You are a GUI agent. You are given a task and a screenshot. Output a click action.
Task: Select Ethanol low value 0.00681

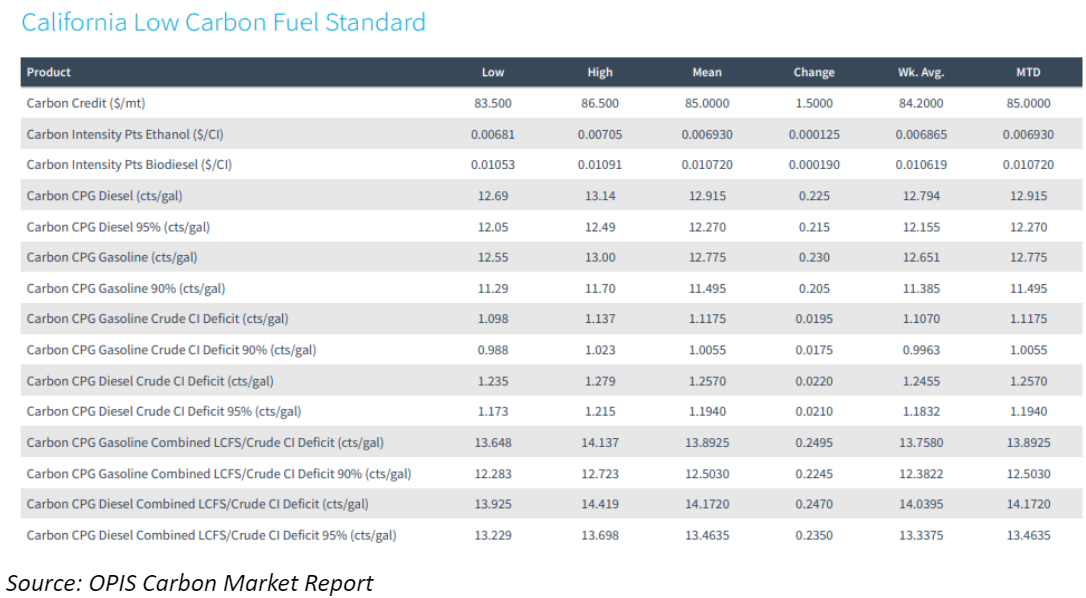[492, 134]
